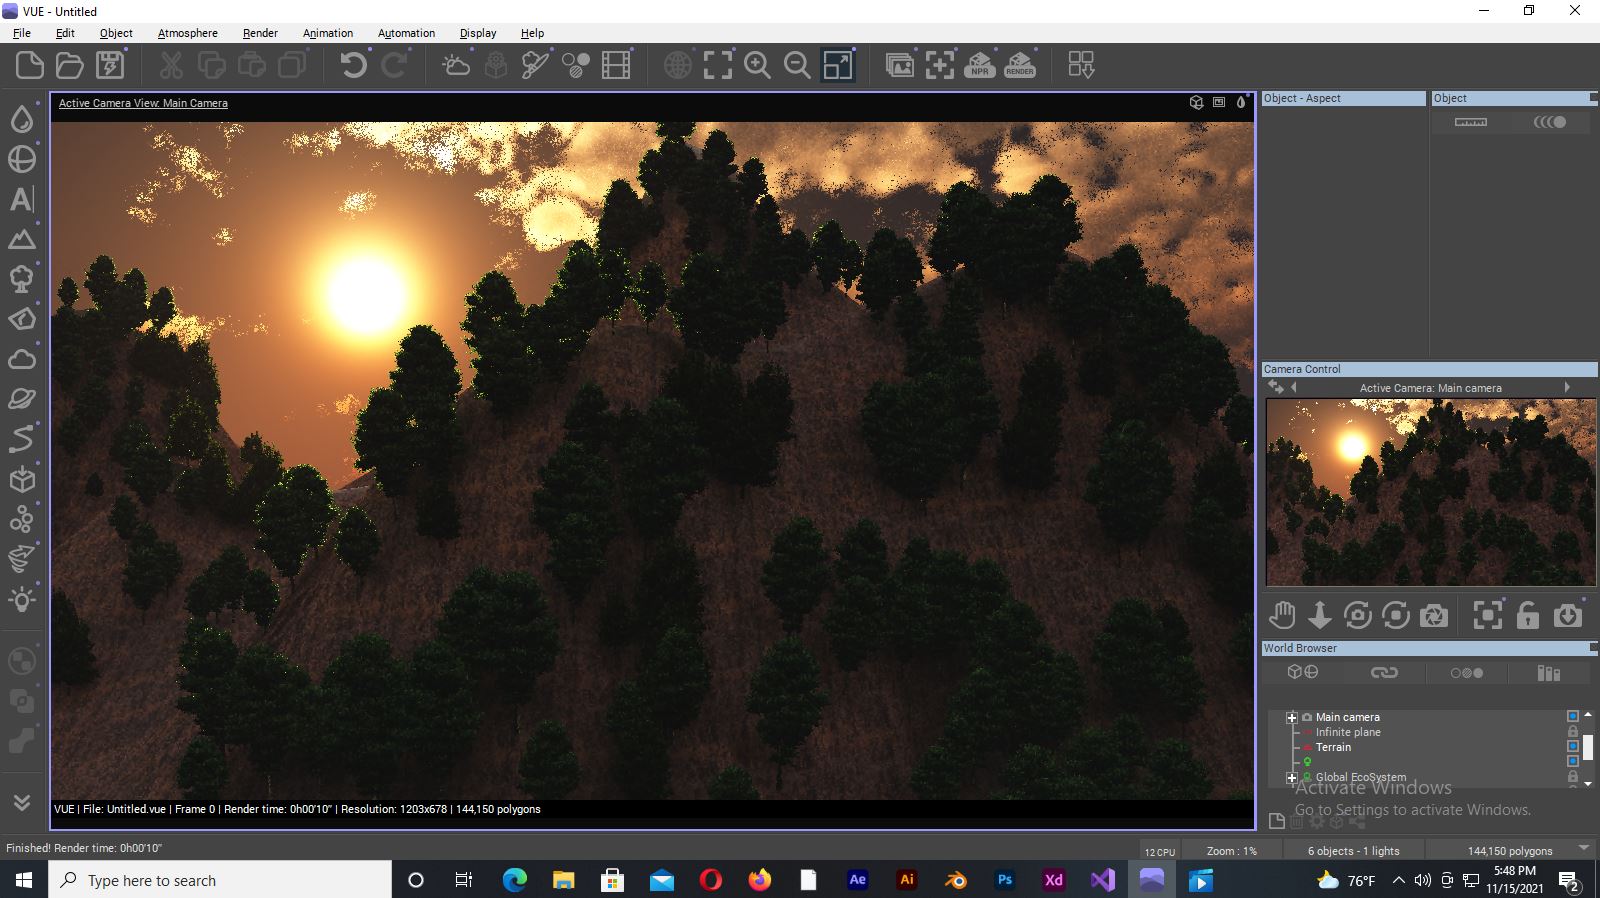
Task: Click the Object panel ruler icon
Action: (1470, 122)
